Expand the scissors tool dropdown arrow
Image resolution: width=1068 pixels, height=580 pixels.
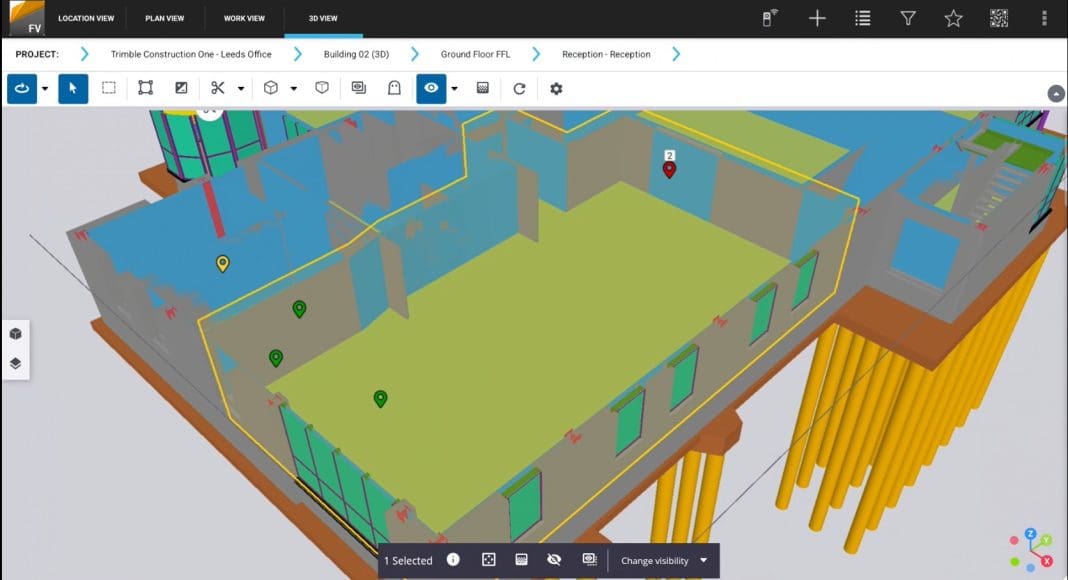241,88
